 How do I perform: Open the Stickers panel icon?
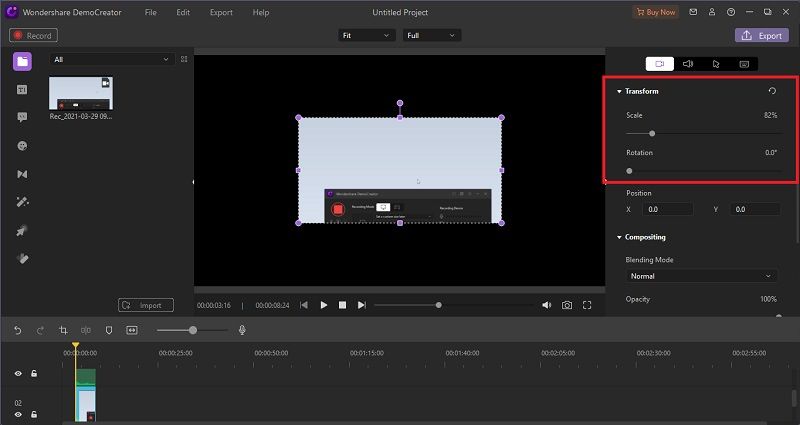22,146
